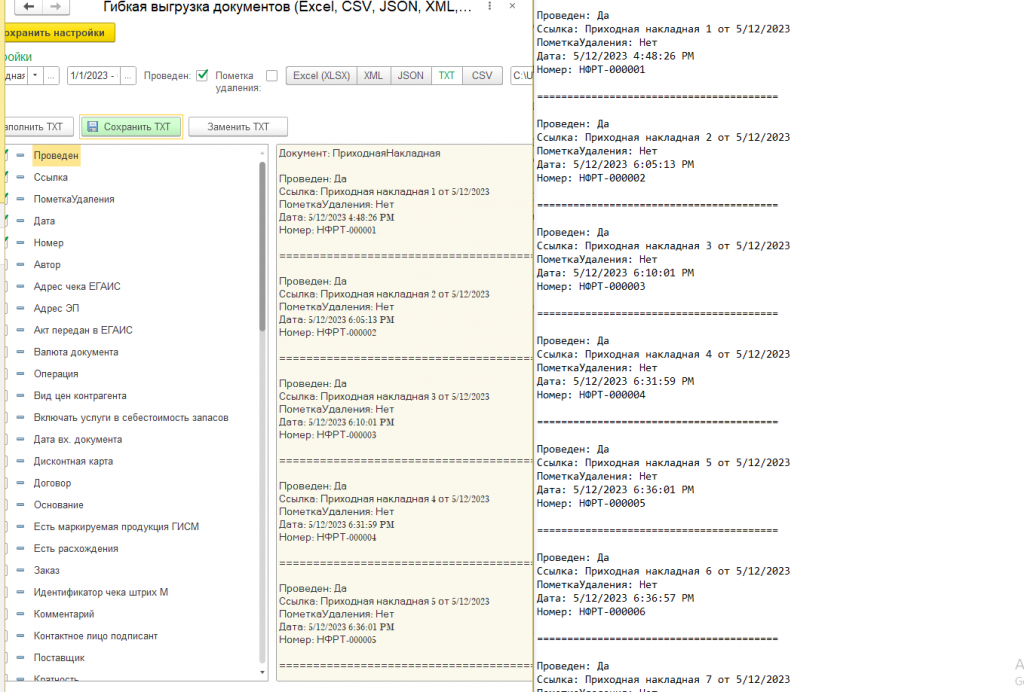Click the attribute icon beside Акт передан в ЕГАИС
This screenshot has width=1024, height=692.
tap(20, 330)
